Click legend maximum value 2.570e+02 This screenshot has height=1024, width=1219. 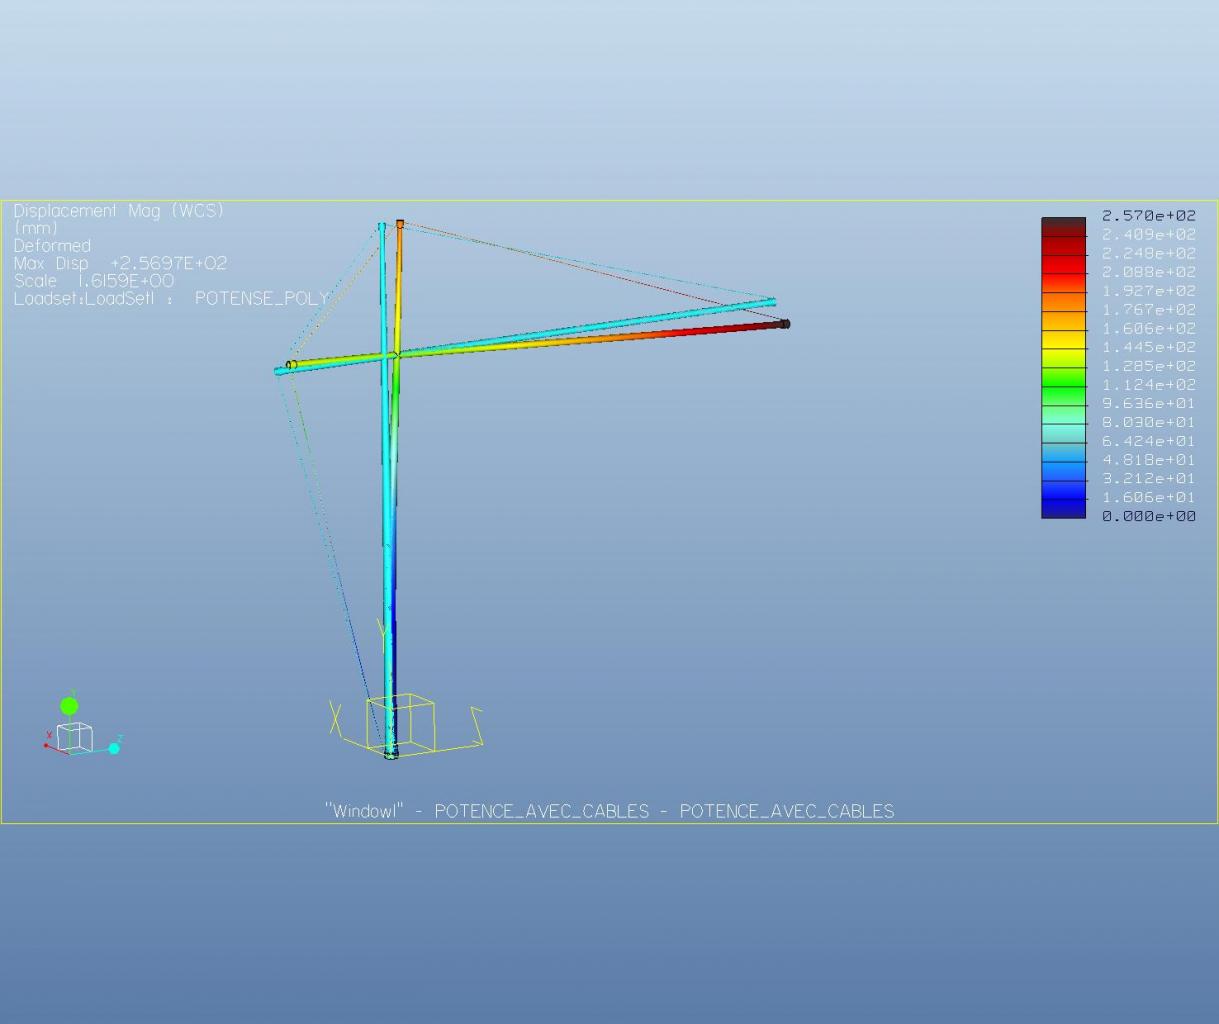1148,215
